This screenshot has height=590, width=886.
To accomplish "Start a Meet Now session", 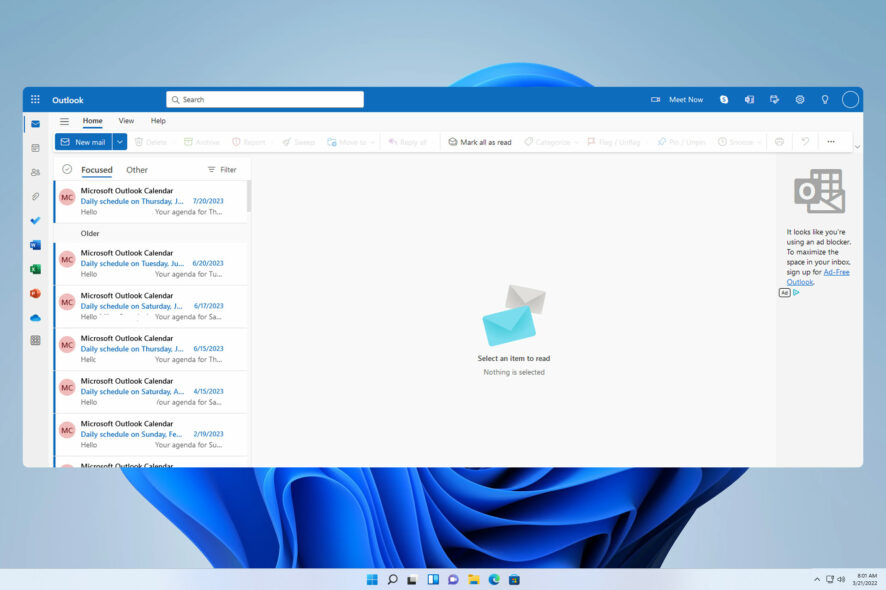I will 680,99.
